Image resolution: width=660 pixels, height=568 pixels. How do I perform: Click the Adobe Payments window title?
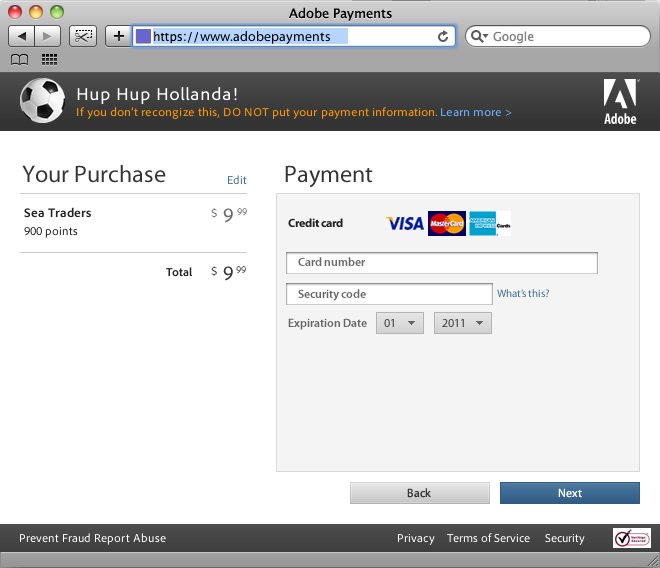340,13
